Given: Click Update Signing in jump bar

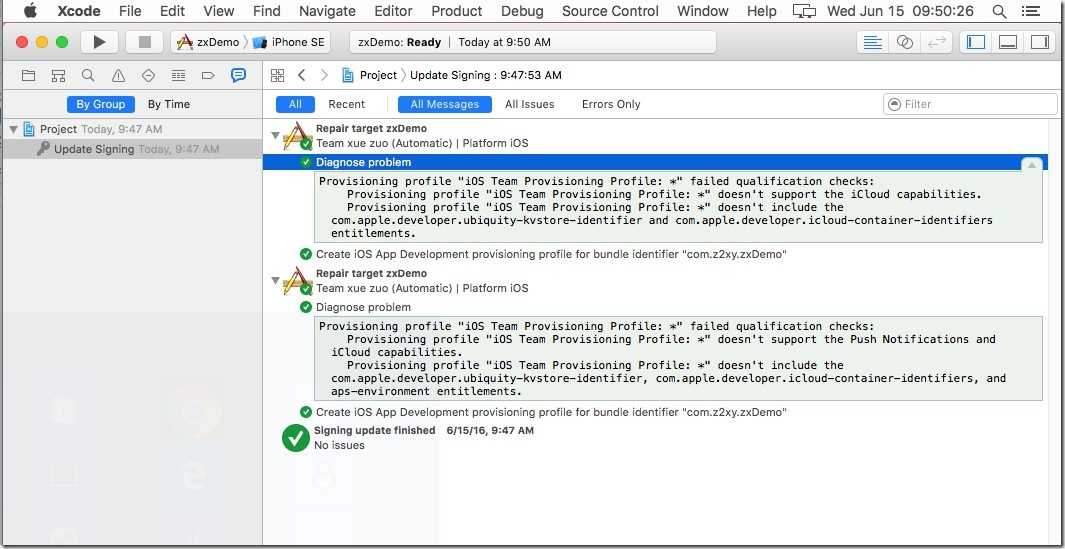Looking at the screenshot, I should (x=486, y=75).
